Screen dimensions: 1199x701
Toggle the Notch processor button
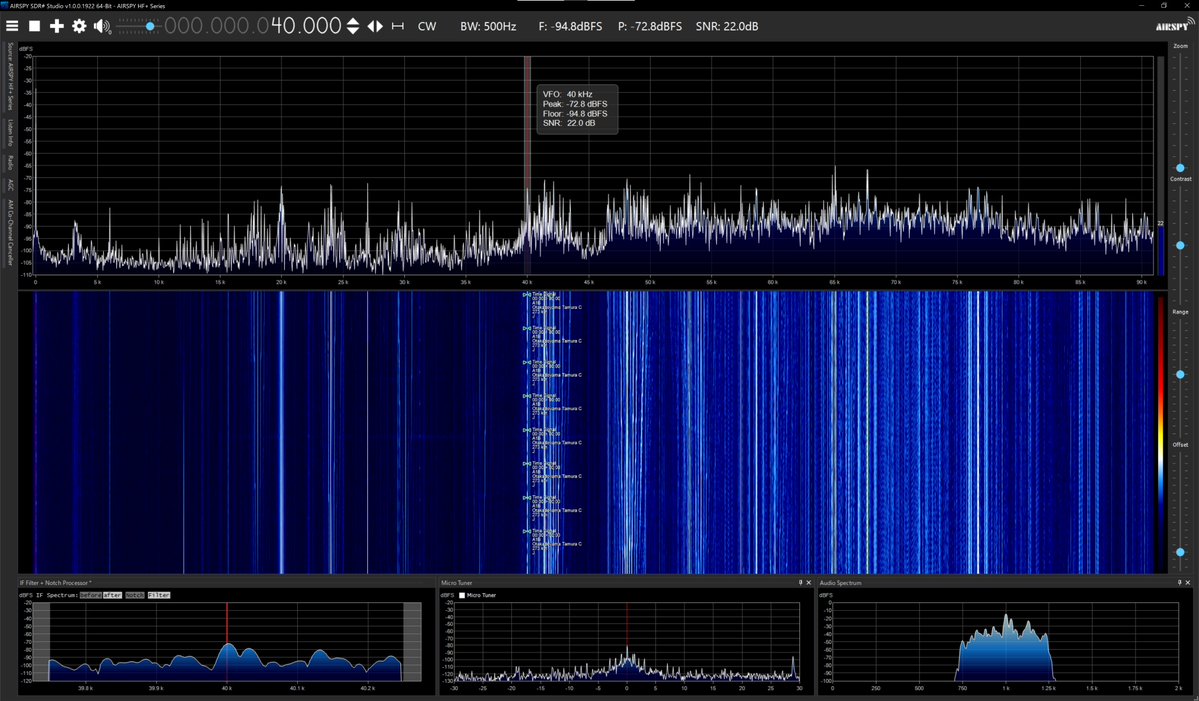pyautogui.click(x=134, y=595)
